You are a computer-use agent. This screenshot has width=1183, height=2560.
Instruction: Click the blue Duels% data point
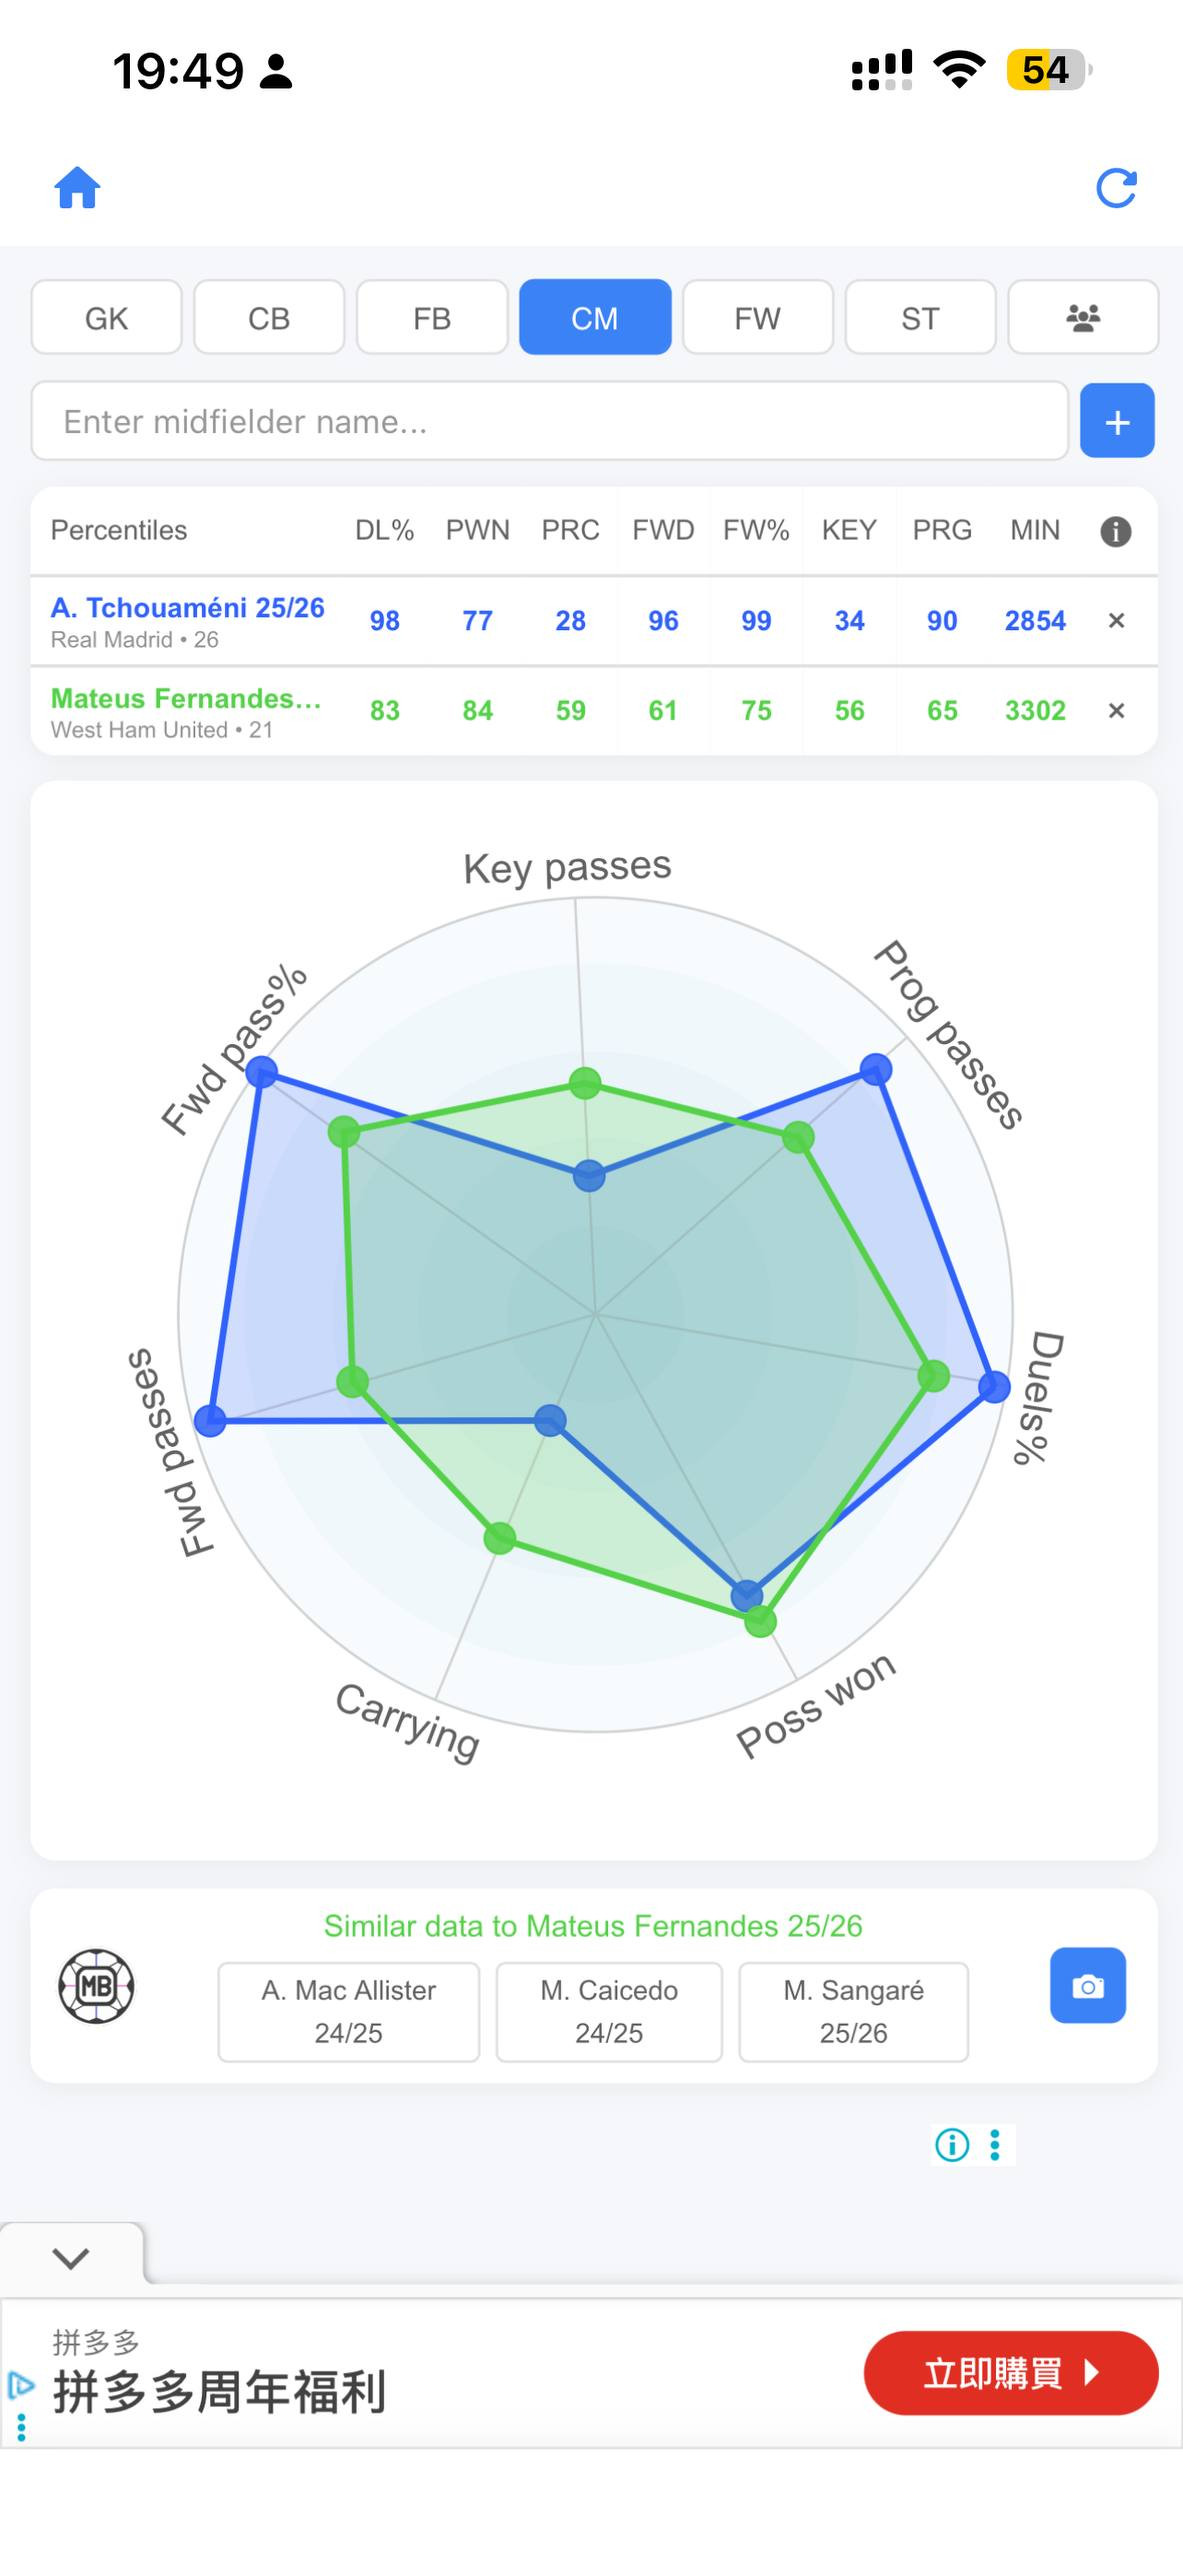pyautogui.click(x=994, y=1386)
